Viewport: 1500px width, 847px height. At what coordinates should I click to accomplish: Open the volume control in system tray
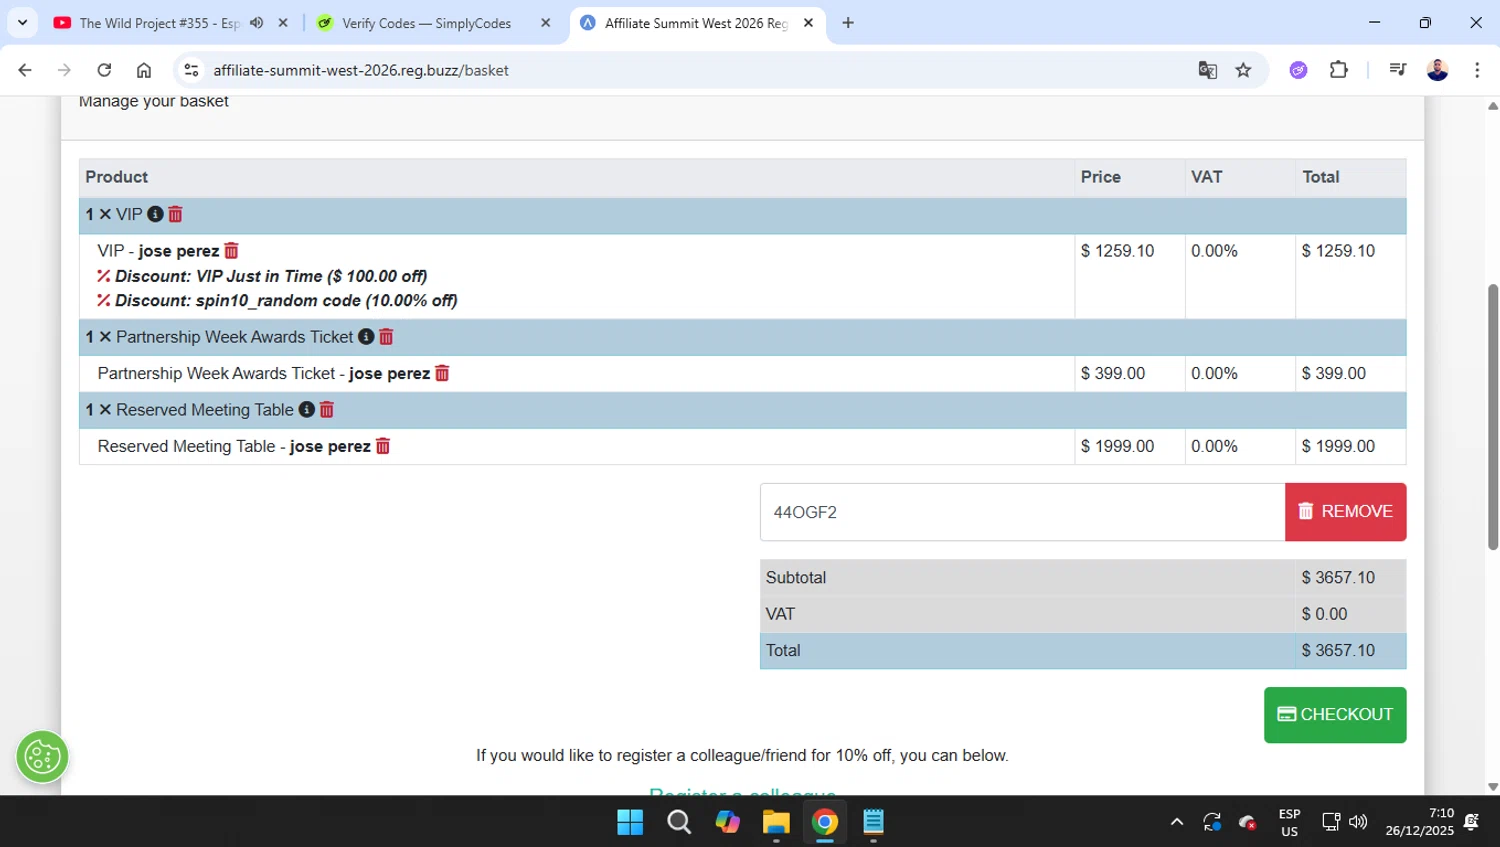coord(1358,822)
